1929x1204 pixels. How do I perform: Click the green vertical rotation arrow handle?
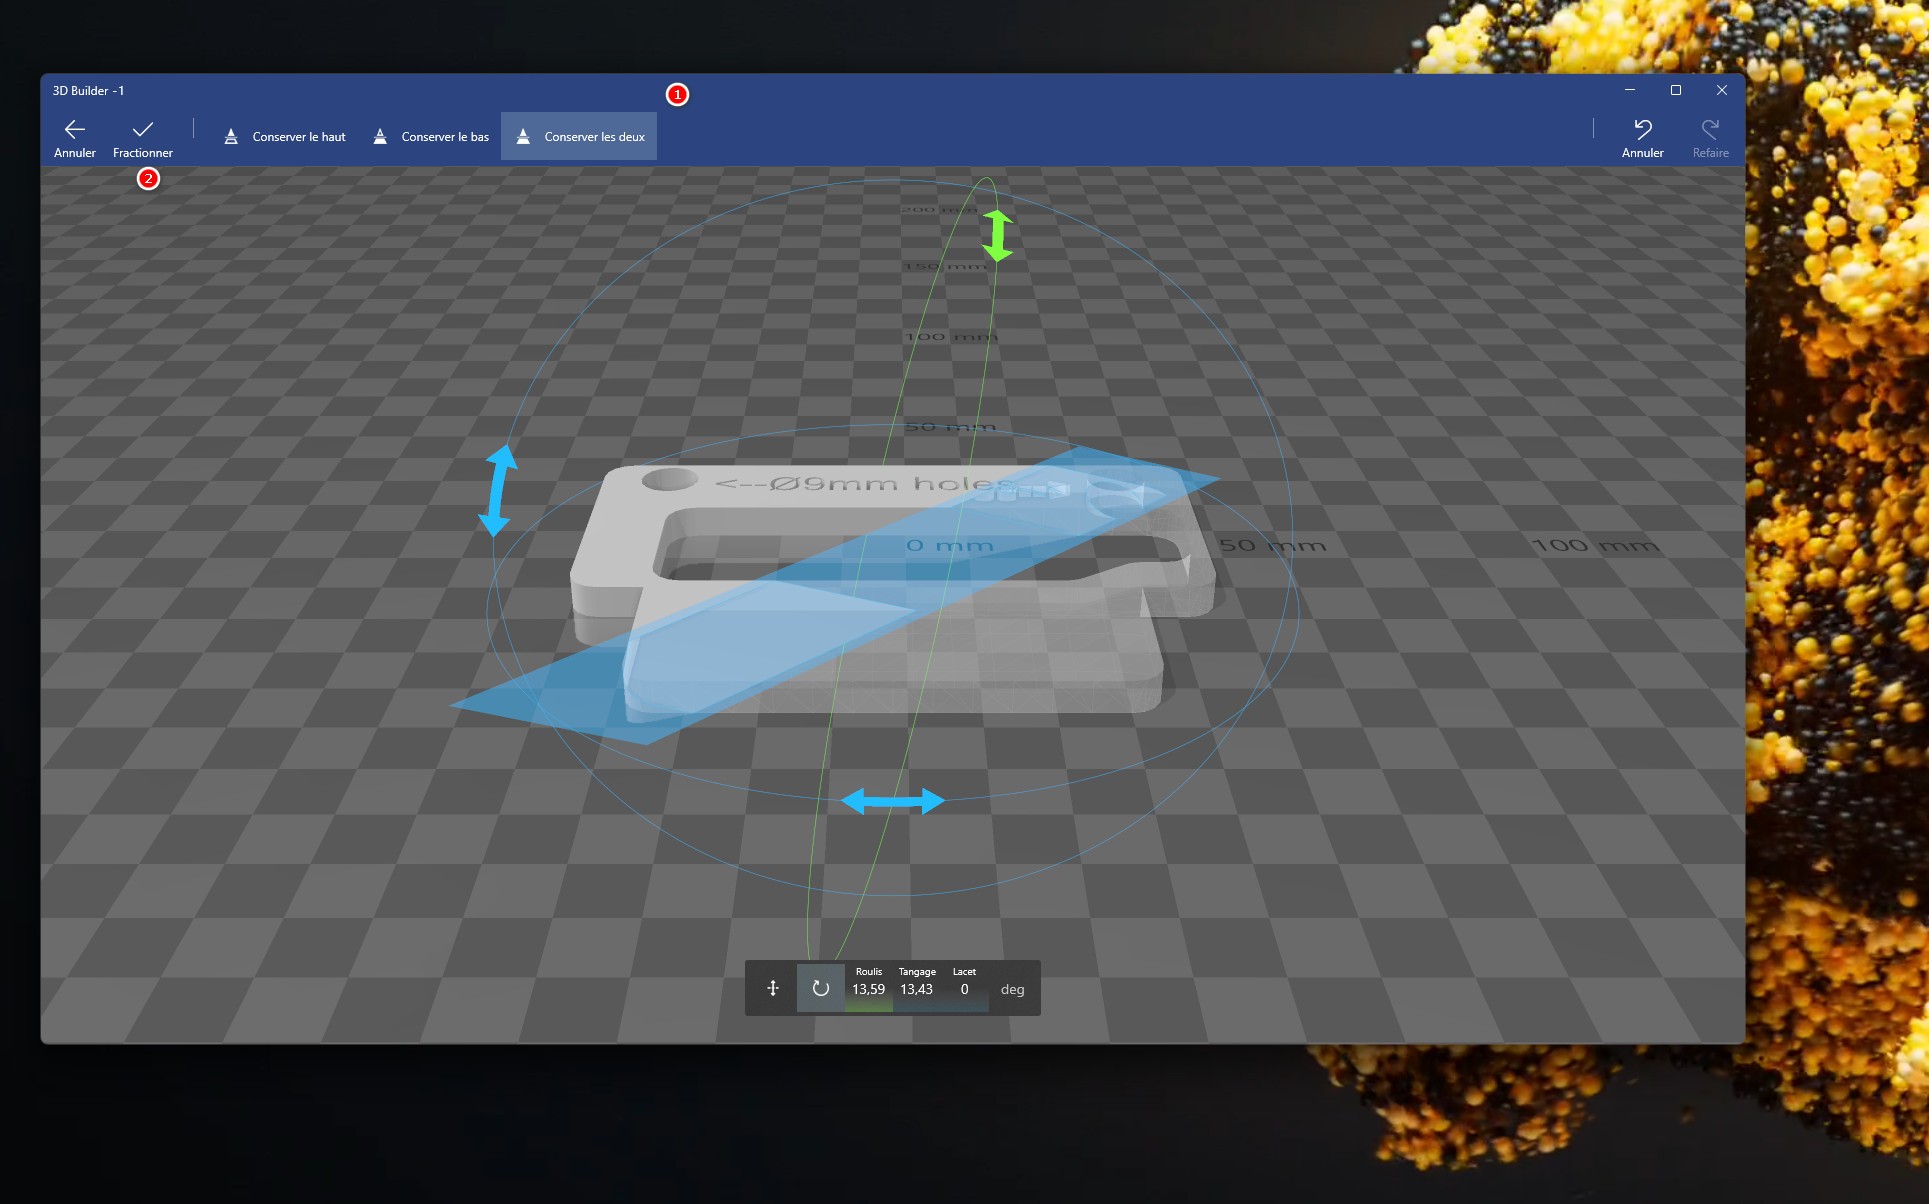(997, 236)
